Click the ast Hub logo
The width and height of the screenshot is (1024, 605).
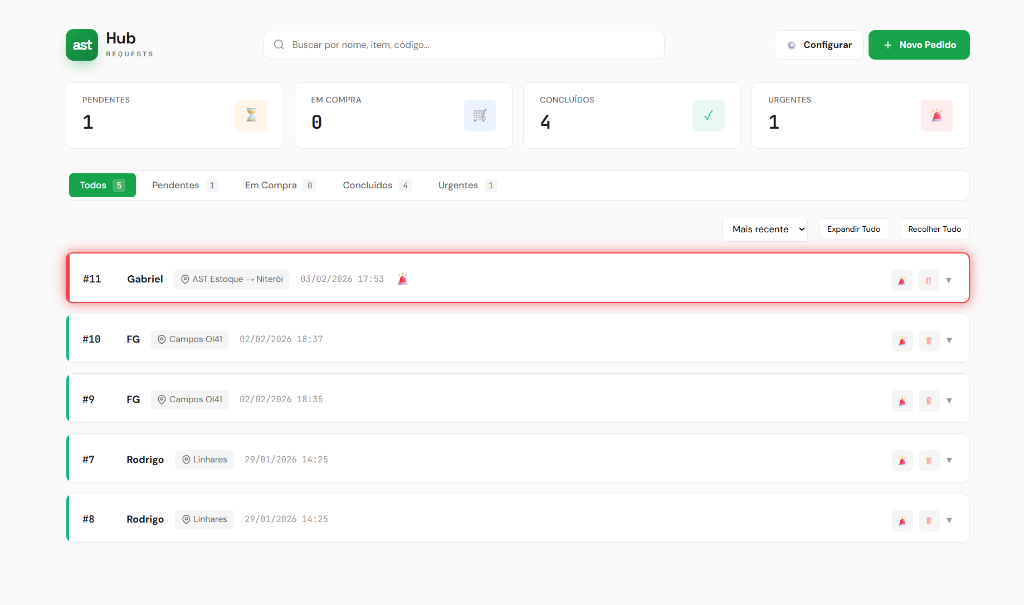coord(82,45)
